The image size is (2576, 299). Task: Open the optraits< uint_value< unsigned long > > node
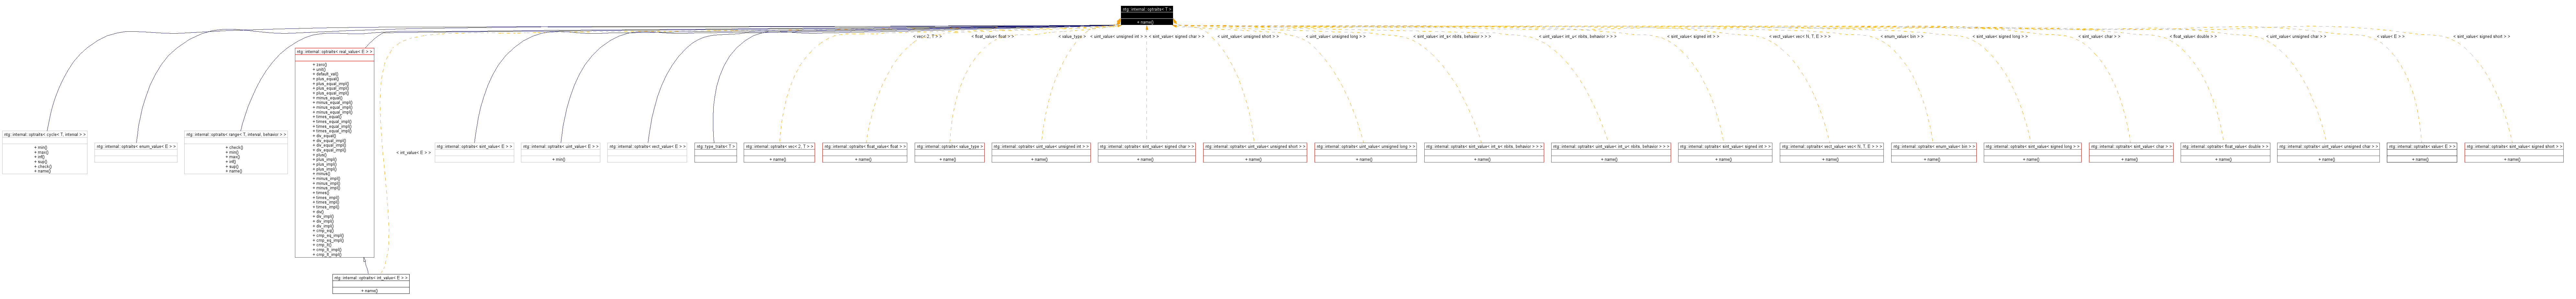1366,152
